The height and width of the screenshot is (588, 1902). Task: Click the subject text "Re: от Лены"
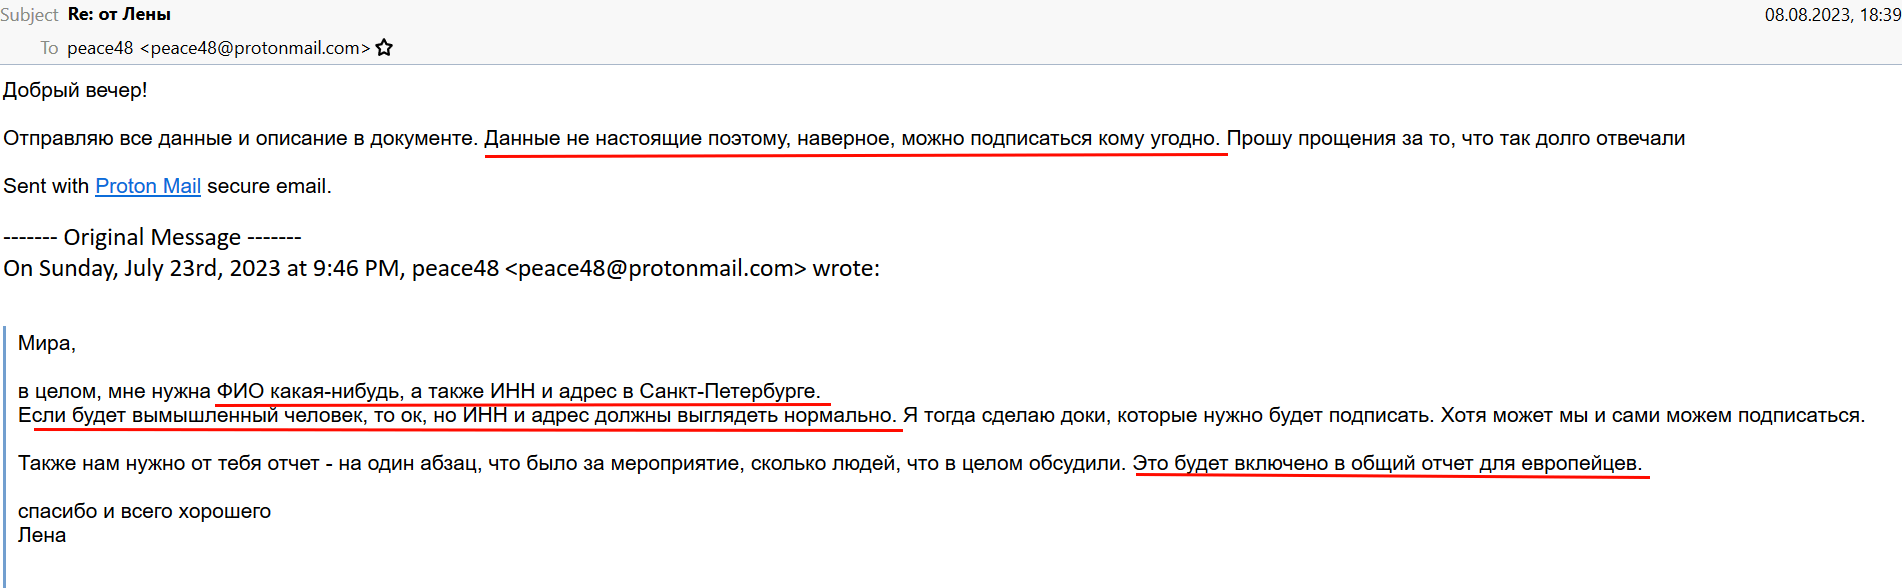[119, 14]
